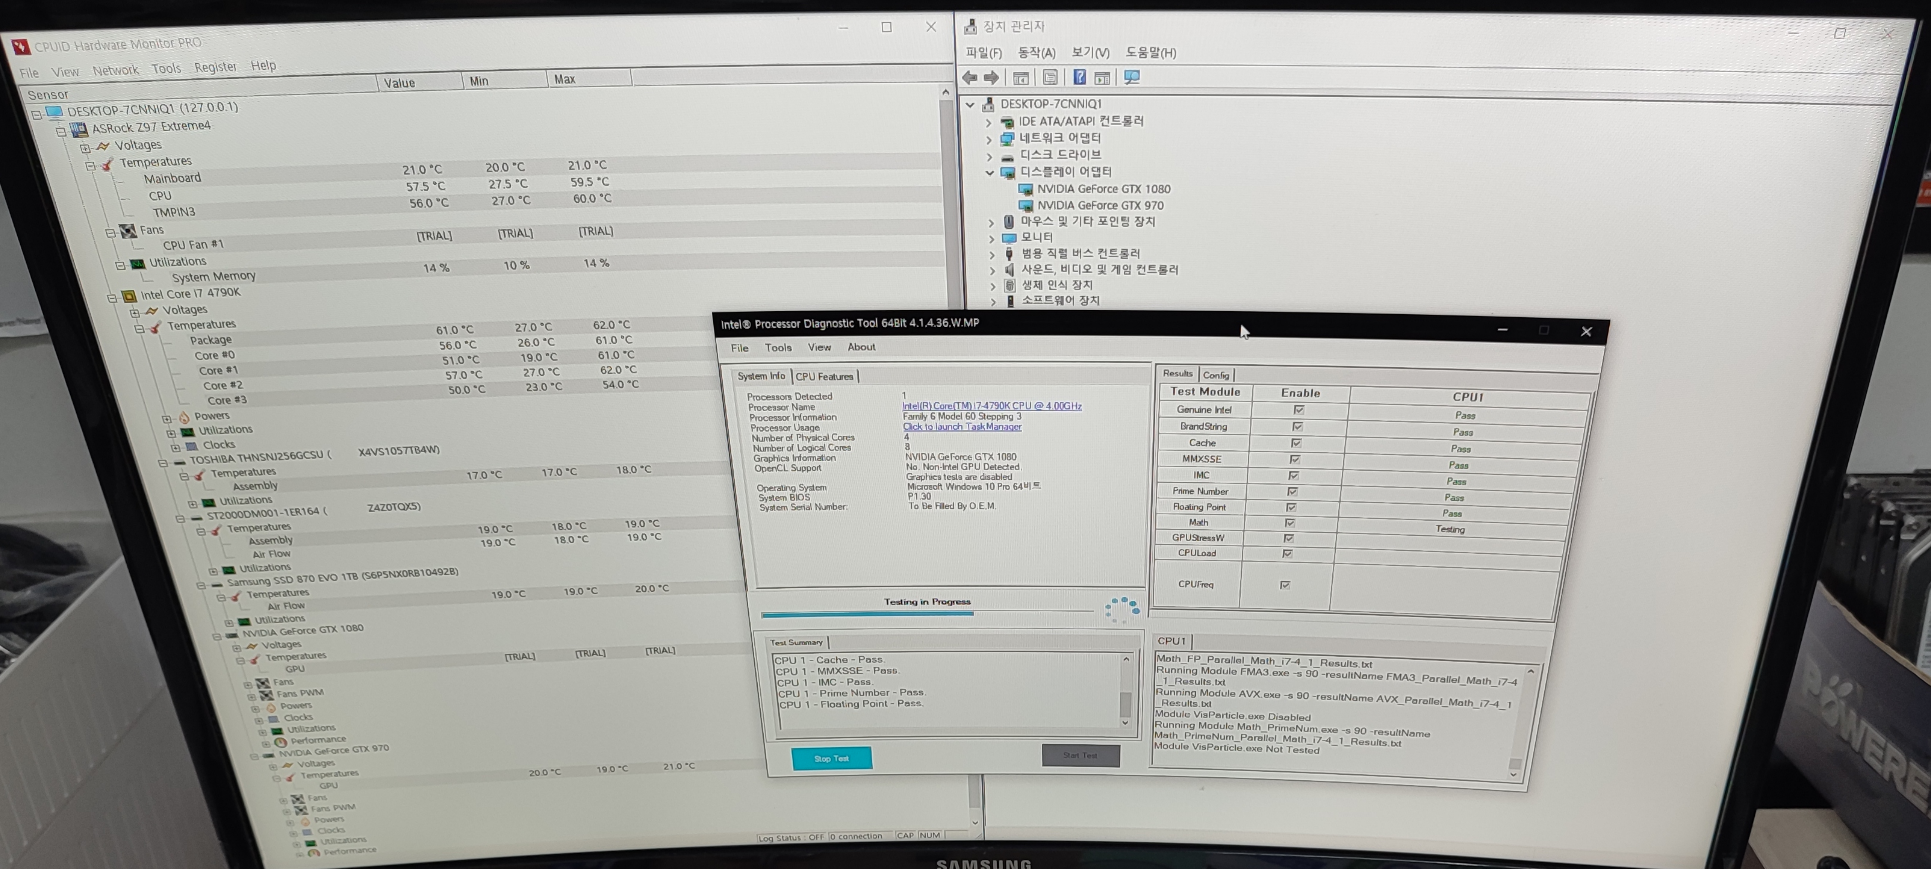Click the CPUID Hardware Monitor PRO logo icon
Screen dimensions: 1931x869
coord(20,47)
